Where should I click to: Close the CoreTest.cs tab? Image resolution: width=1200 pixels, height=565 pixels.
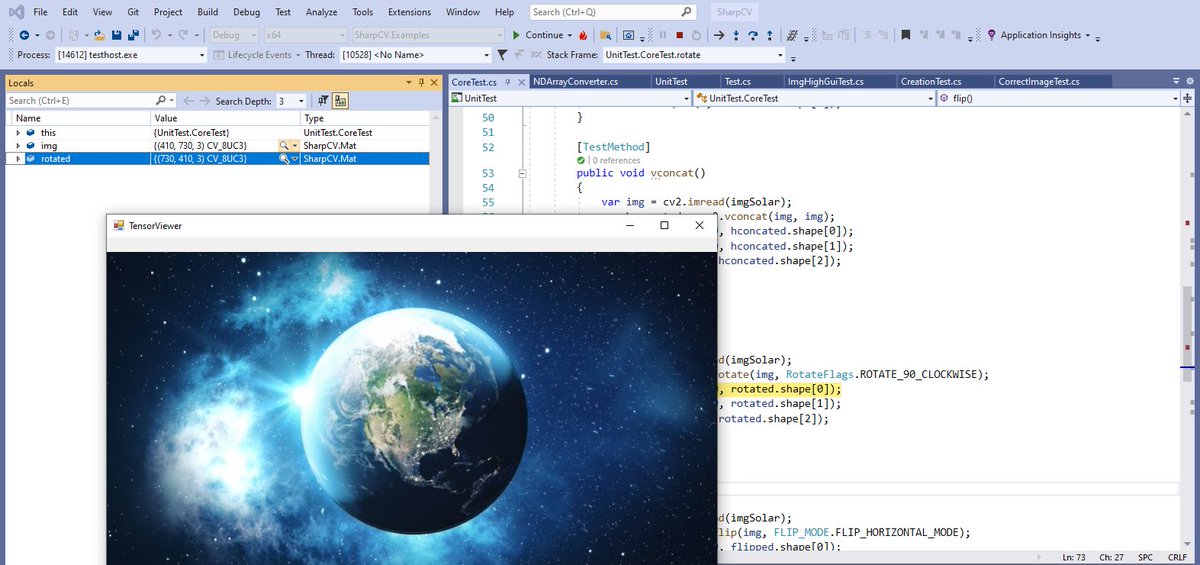[521, 82]
